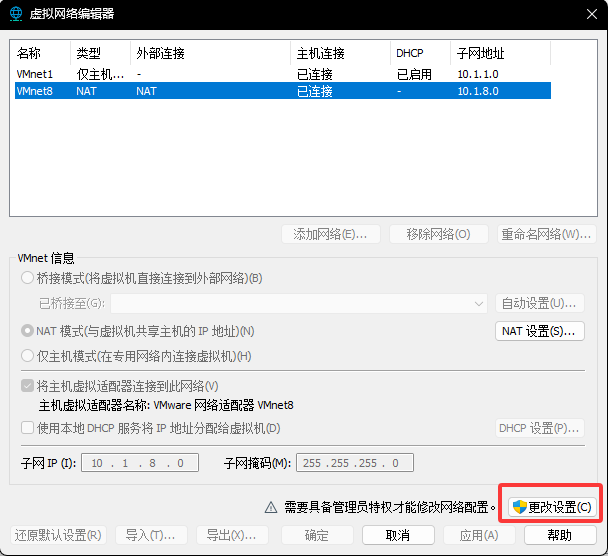Click 自动设置(U)... button
The image size is (609, 557).
click(x=539, y=303)
